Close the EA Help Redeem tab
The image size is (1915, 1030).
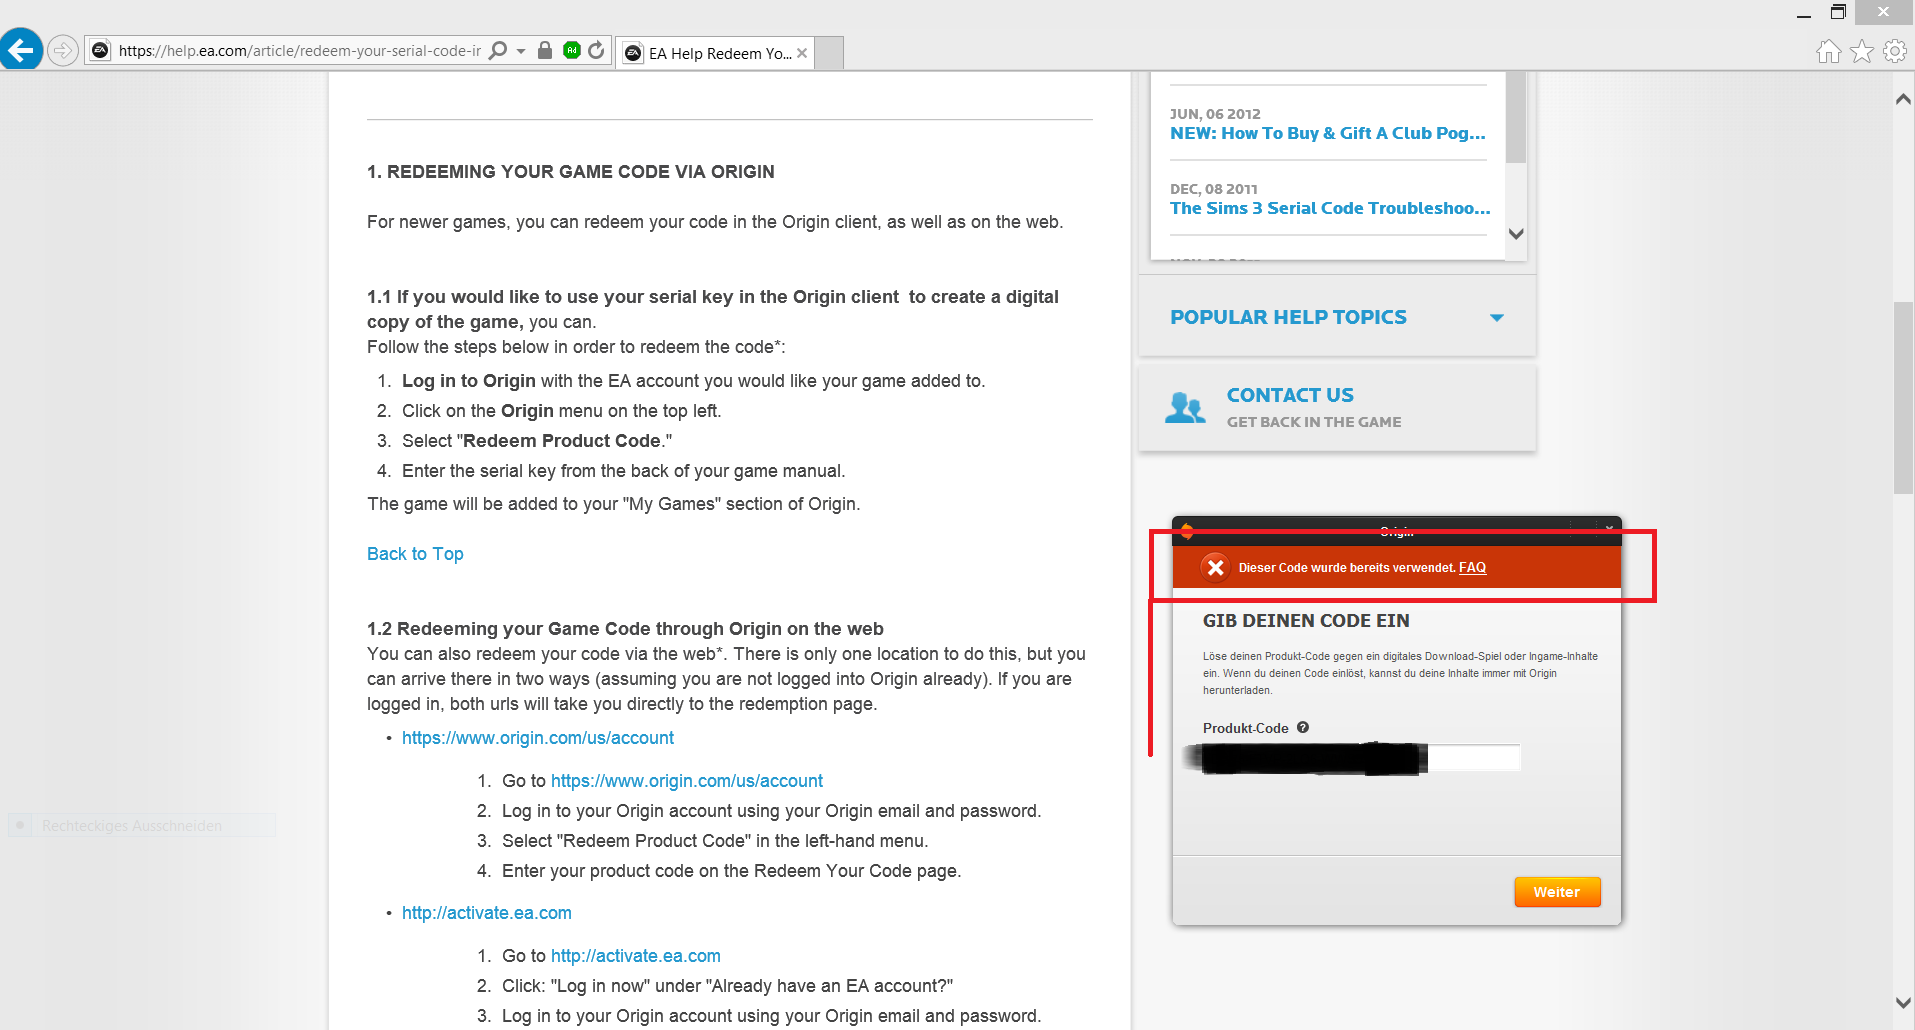(802, 53)
